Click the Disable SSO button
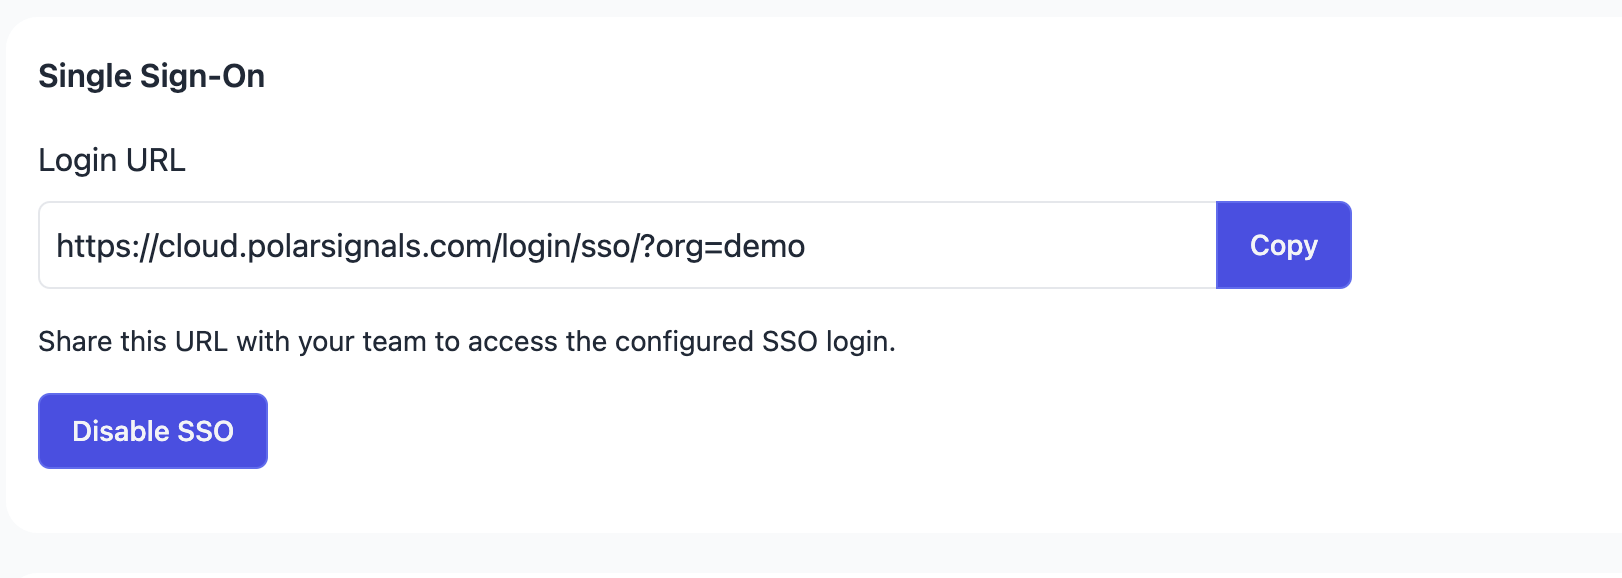Image resolution: width=1622 pixels, height=578 pixels. [x=153, y=431]
